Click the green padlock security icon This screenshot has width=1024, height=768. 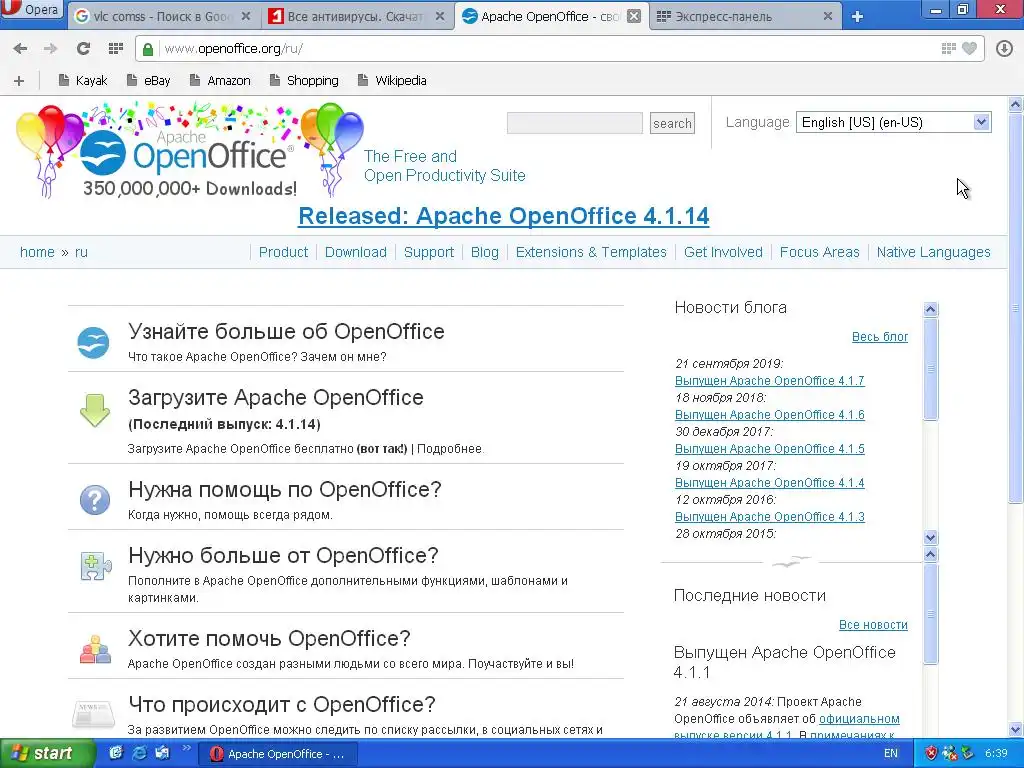[x=148, y=49]
